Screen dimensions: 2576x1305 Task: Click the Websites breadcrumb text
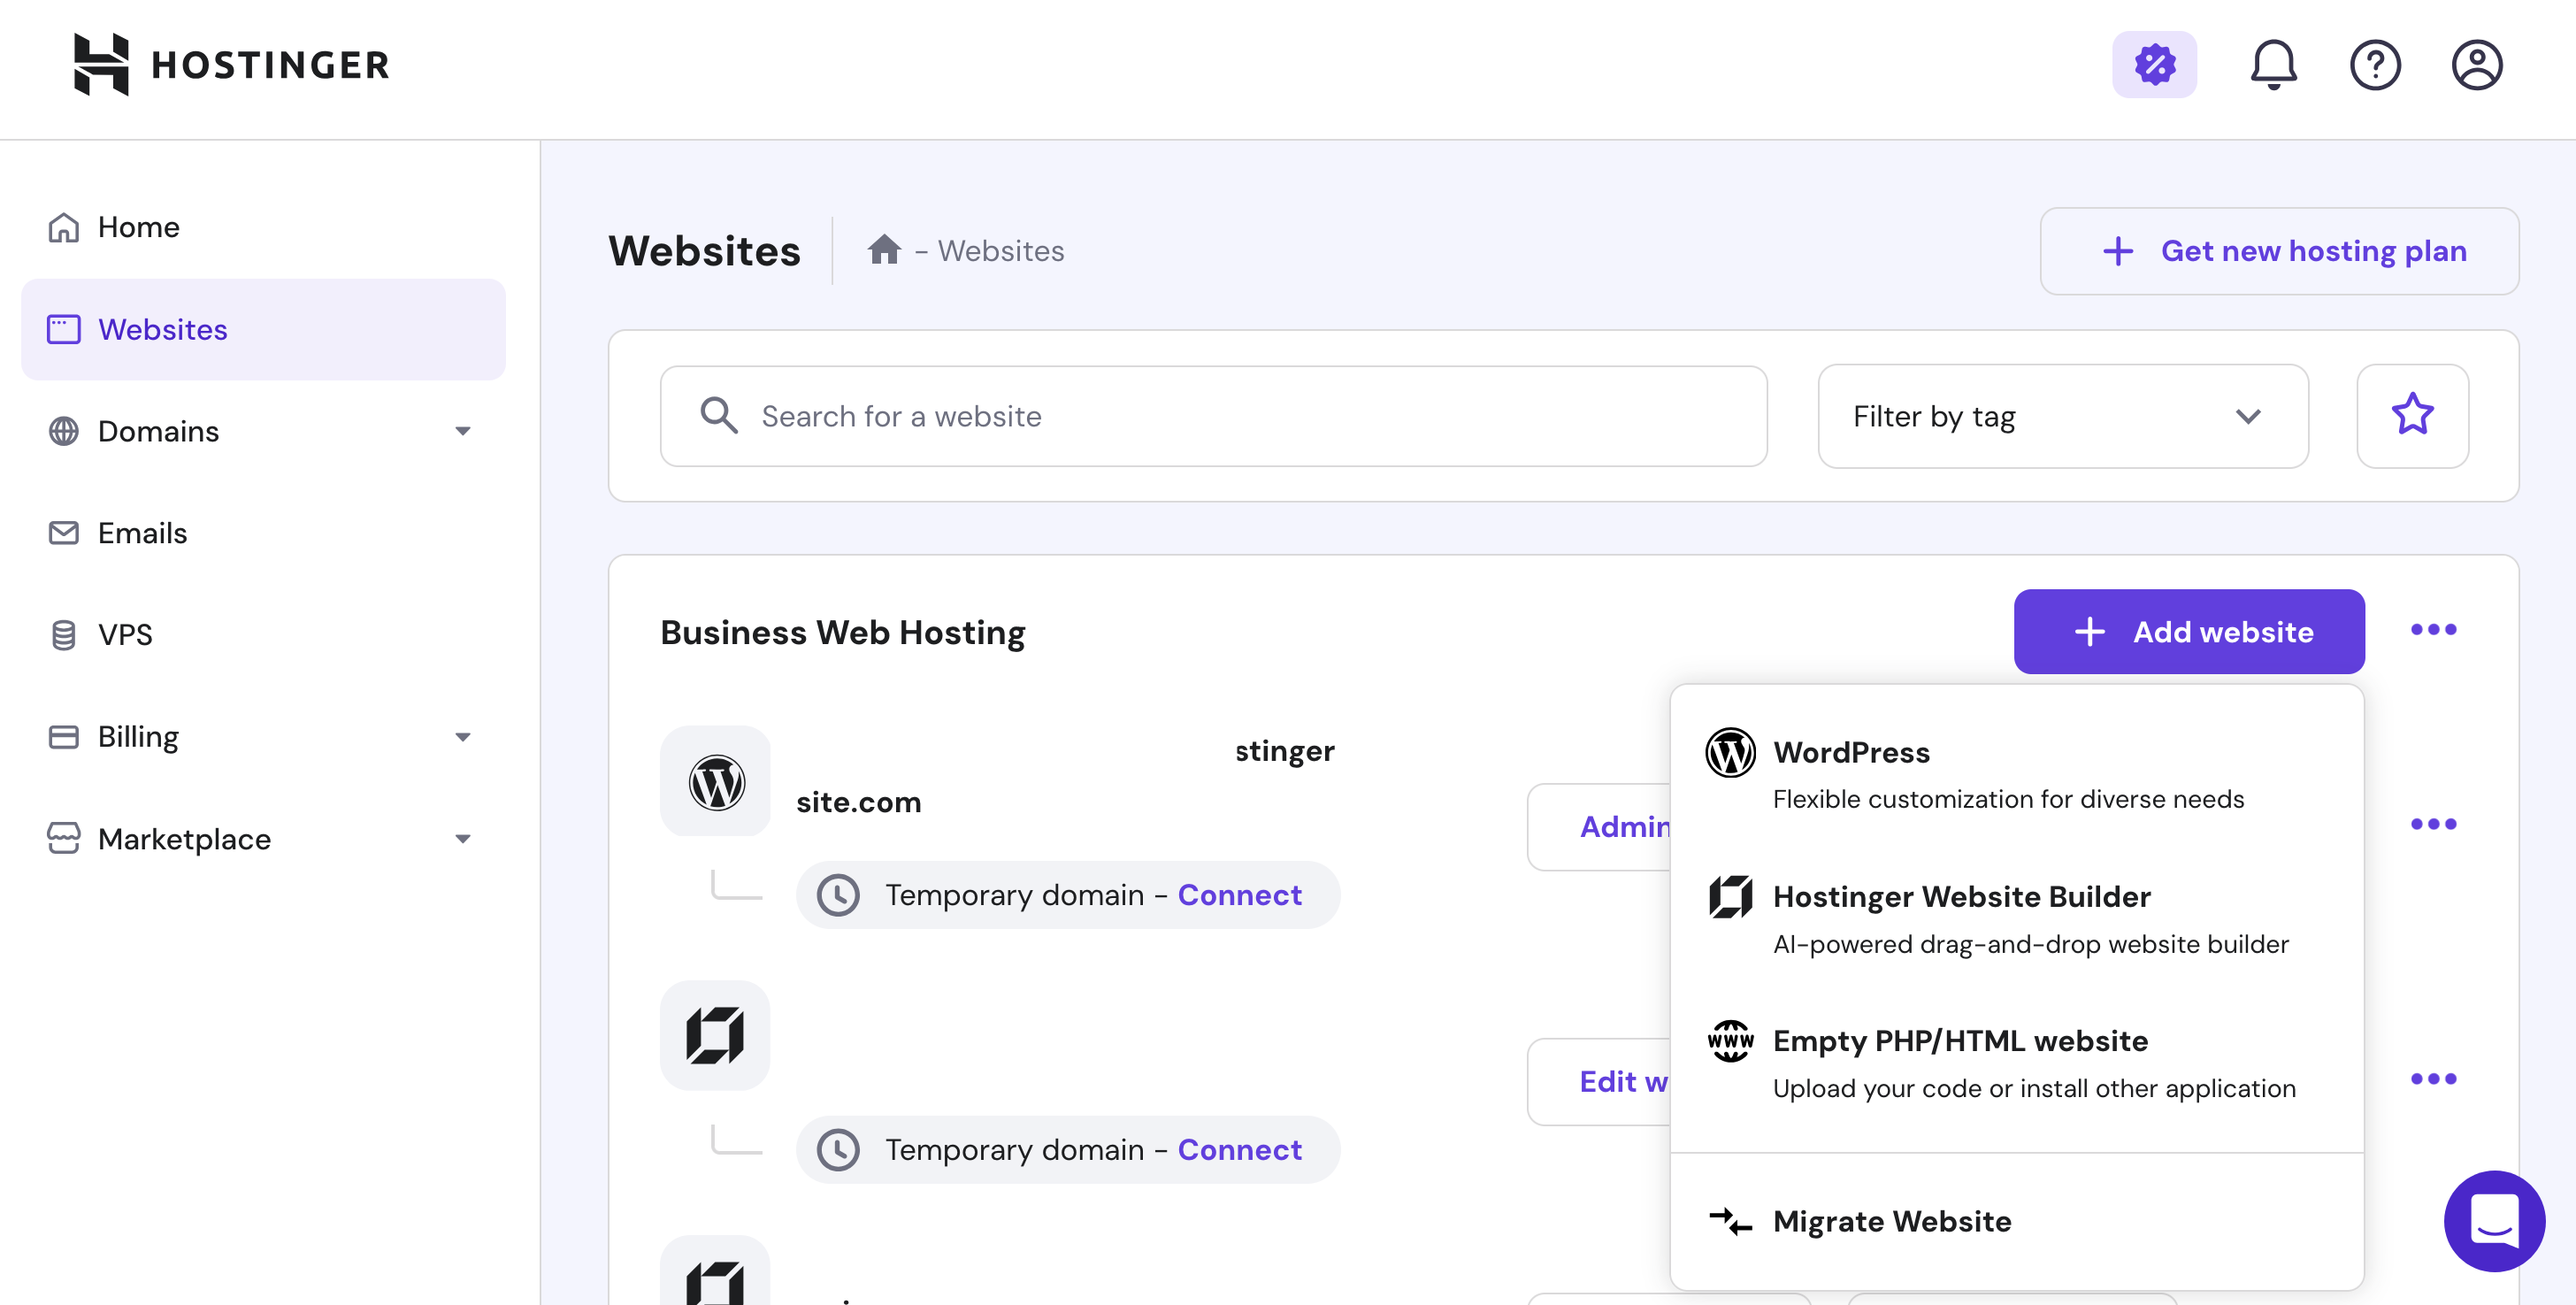(x=1001, y=250)
